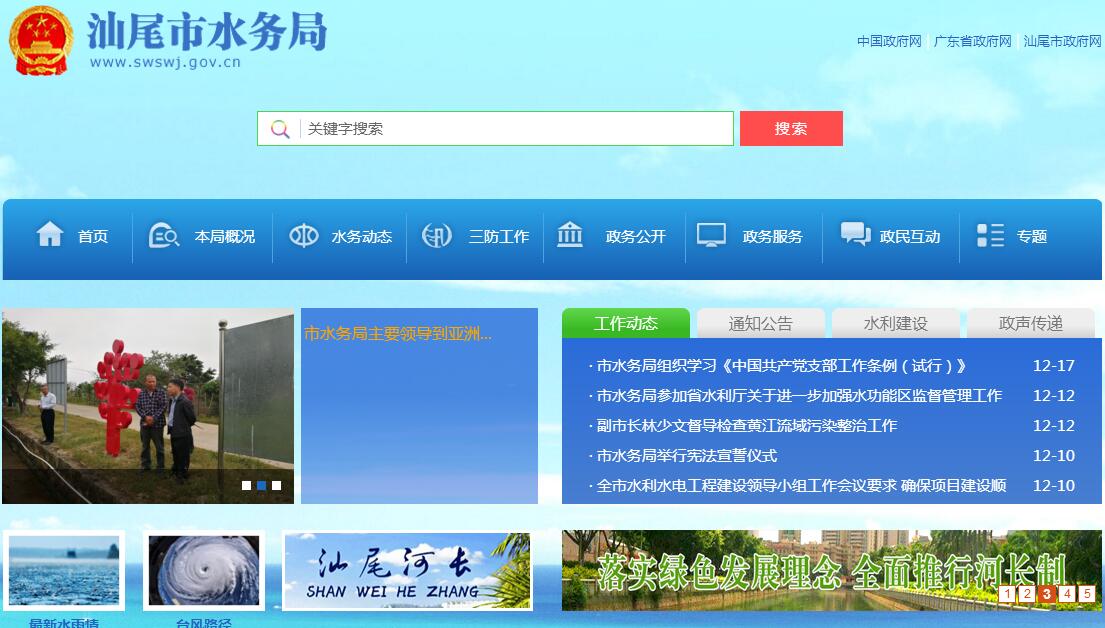Open the 专题 list icon
The height and width of the screenshot is (628, 1105).
[x=990, y=236]
